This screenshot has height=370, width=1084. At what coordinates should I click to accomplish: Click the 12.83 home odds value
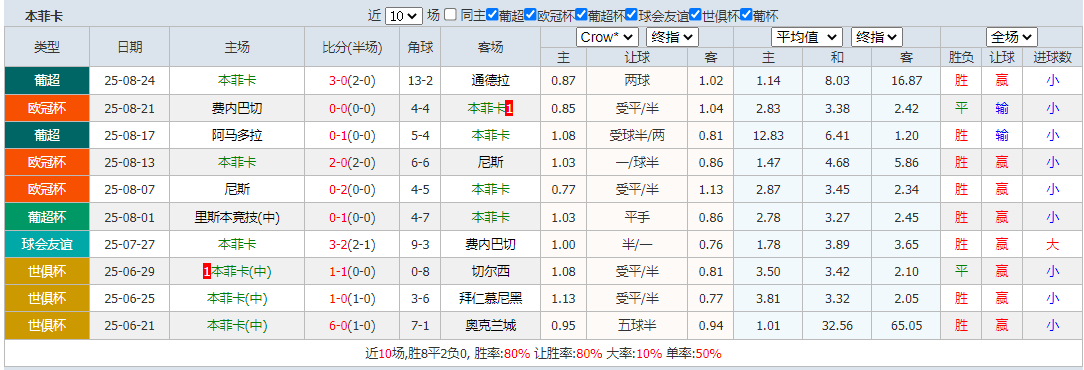tap(768, 136)
